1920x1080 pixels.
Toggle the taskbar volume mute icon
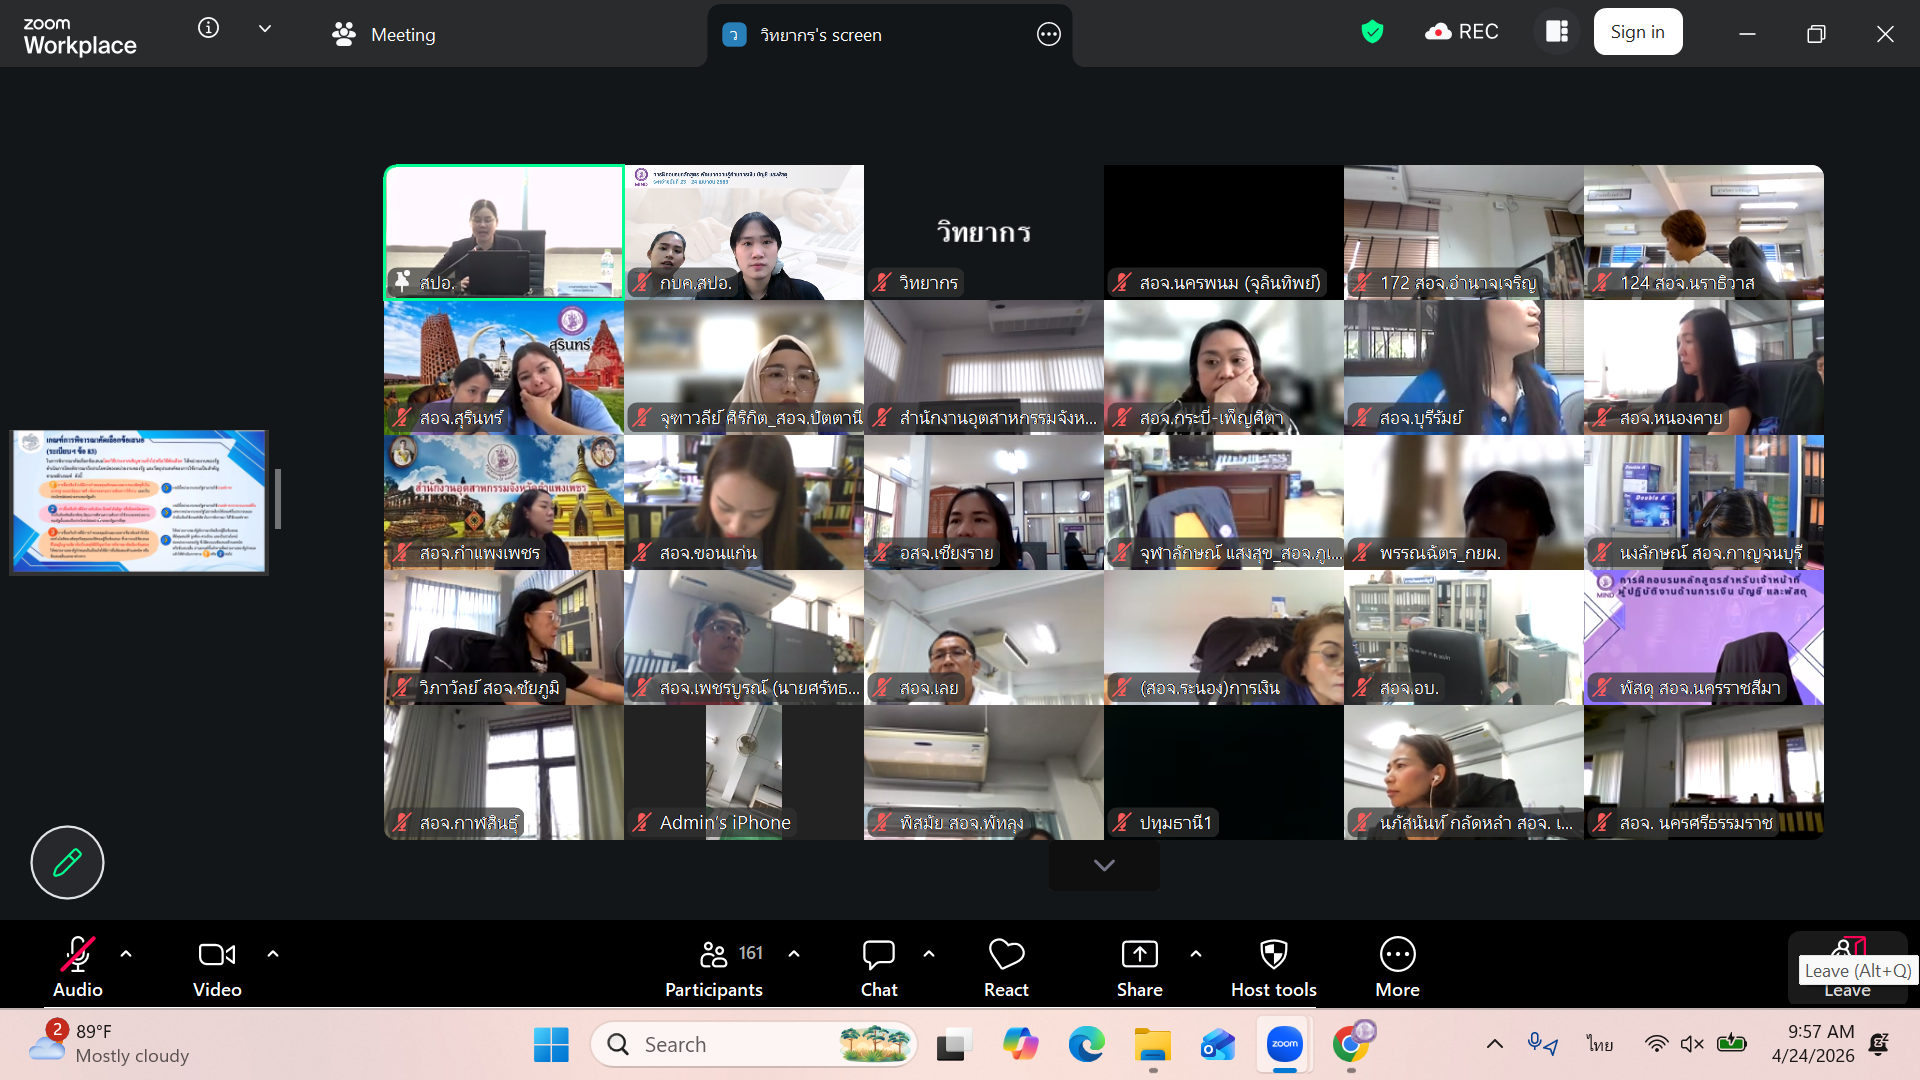(1691, 1044)
